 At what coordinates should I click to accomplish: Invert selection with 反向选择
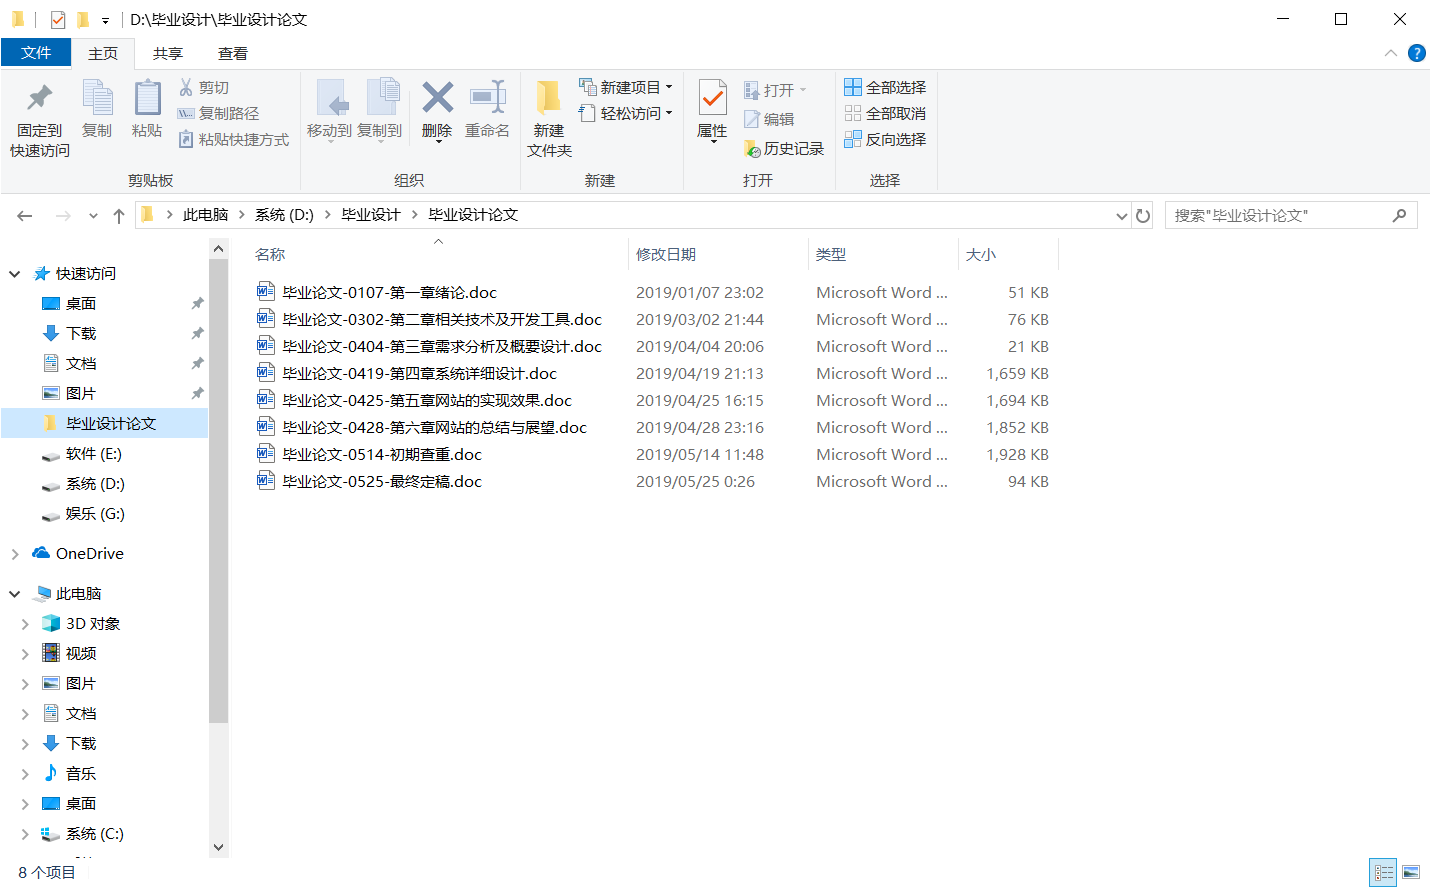tap(885, 139)
